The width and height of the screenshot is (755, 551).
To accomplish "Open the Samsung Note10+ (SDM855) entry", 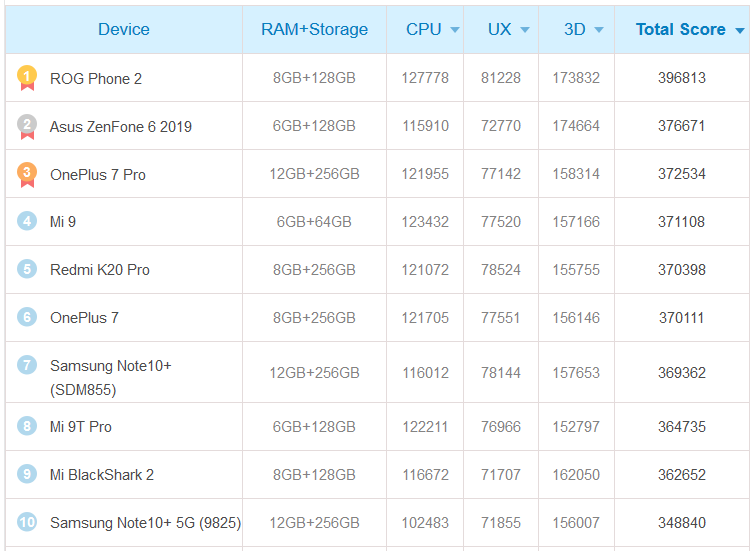I will coord(111,378).
